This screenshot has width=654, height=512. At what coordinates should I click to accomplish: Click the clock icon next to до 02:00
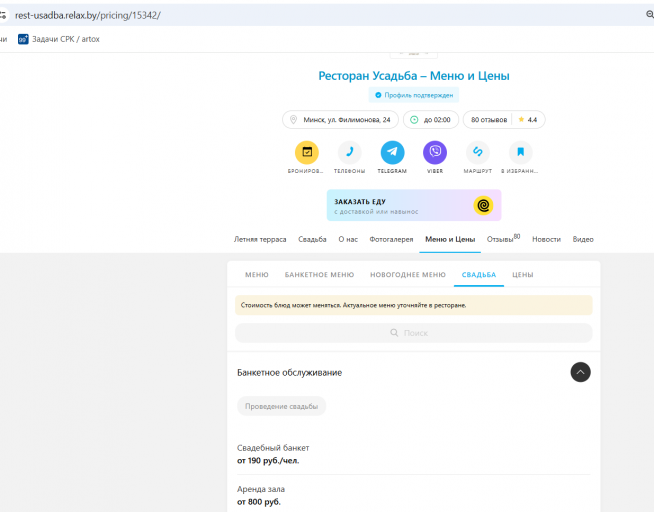tap(414, 120)
